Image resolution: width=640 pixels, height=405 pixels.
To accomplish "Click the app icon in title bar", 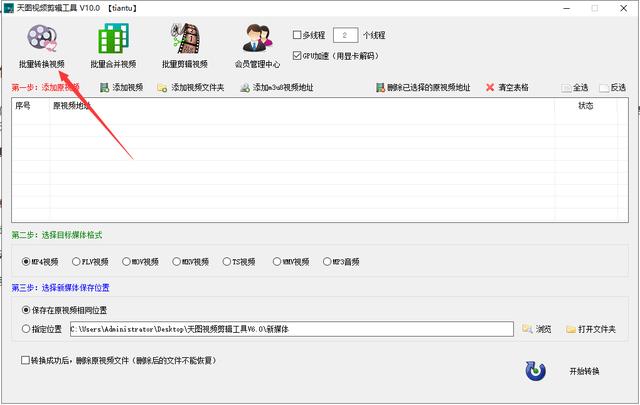I will [x=9, y=8].
